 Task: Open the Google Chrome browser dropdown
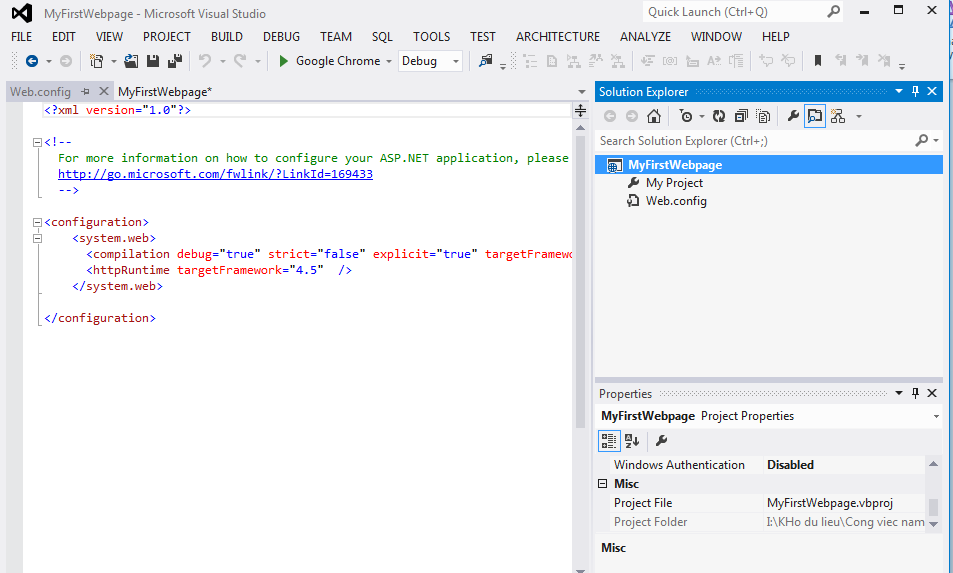point(389,61)
